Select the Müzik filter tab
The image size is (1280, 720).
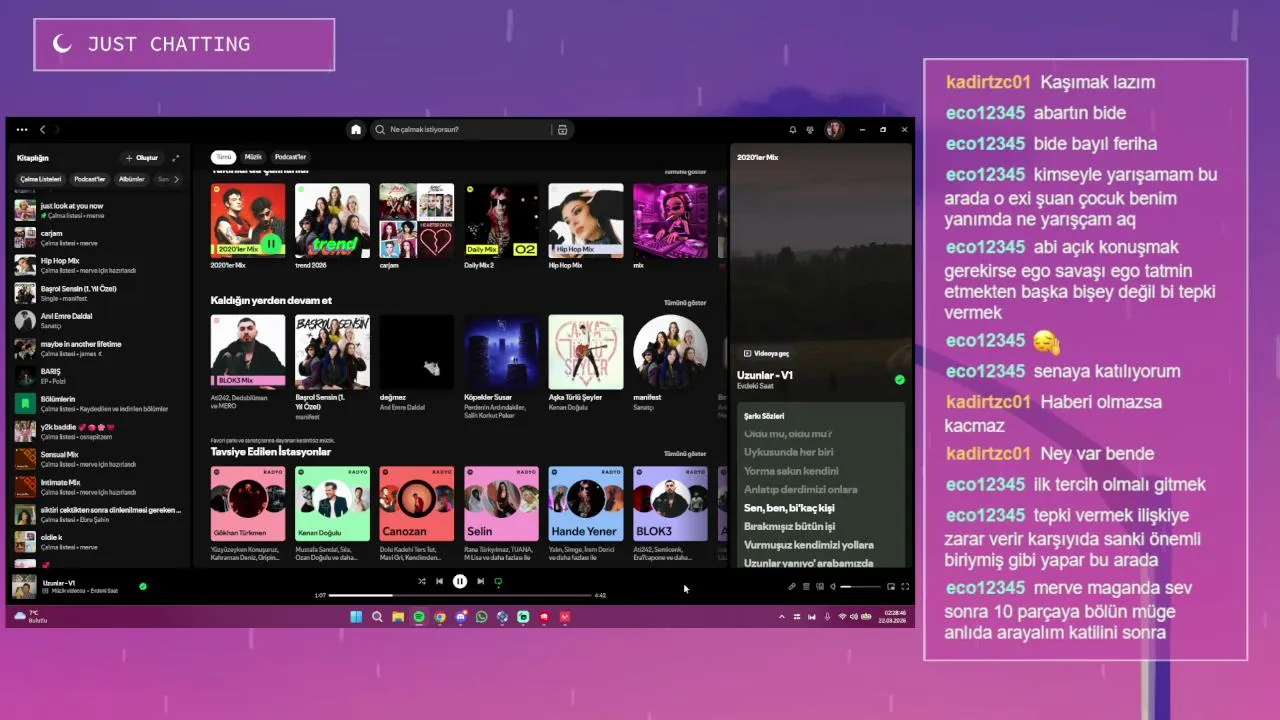pyautogui.click(x=253, y=157)
